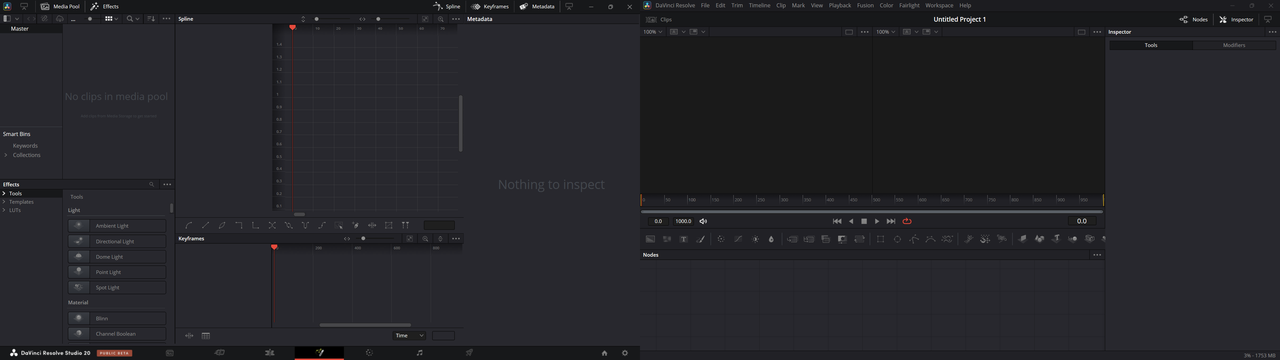The width and height of the screenshot is (1280, 360).
Task: Add Text+ node from toolbar
Action: [683, 239]
